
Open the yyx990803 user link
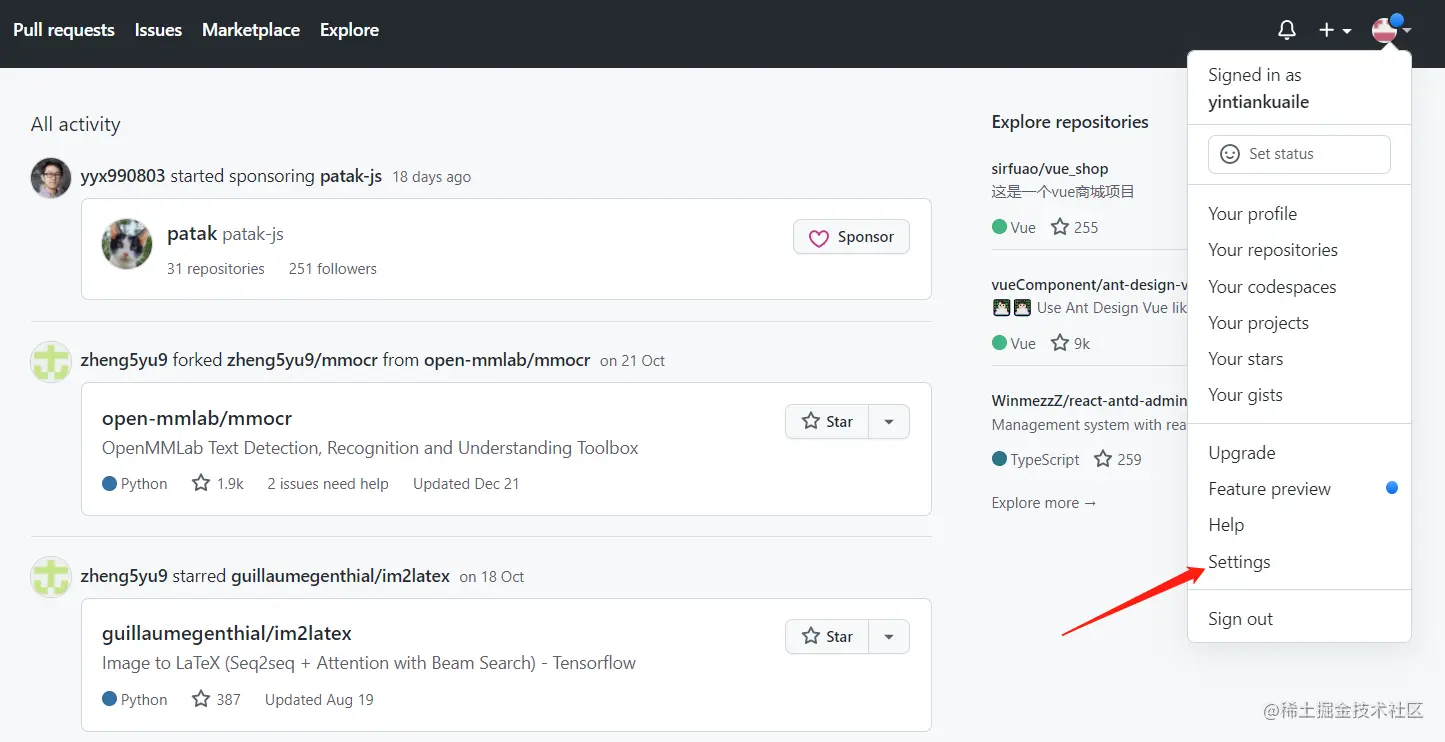pyautogui.click(x=123, y=177)
